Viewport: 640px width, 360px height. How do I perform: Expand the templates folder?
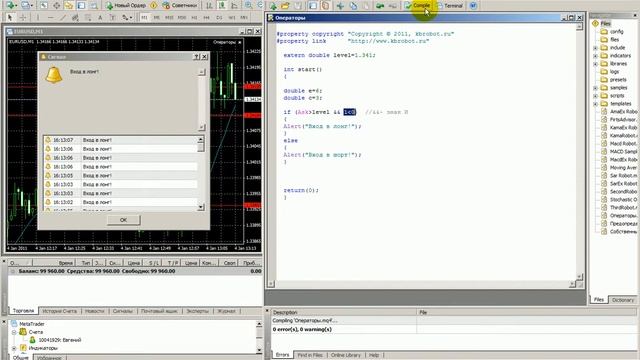click(x=595, y=104)
